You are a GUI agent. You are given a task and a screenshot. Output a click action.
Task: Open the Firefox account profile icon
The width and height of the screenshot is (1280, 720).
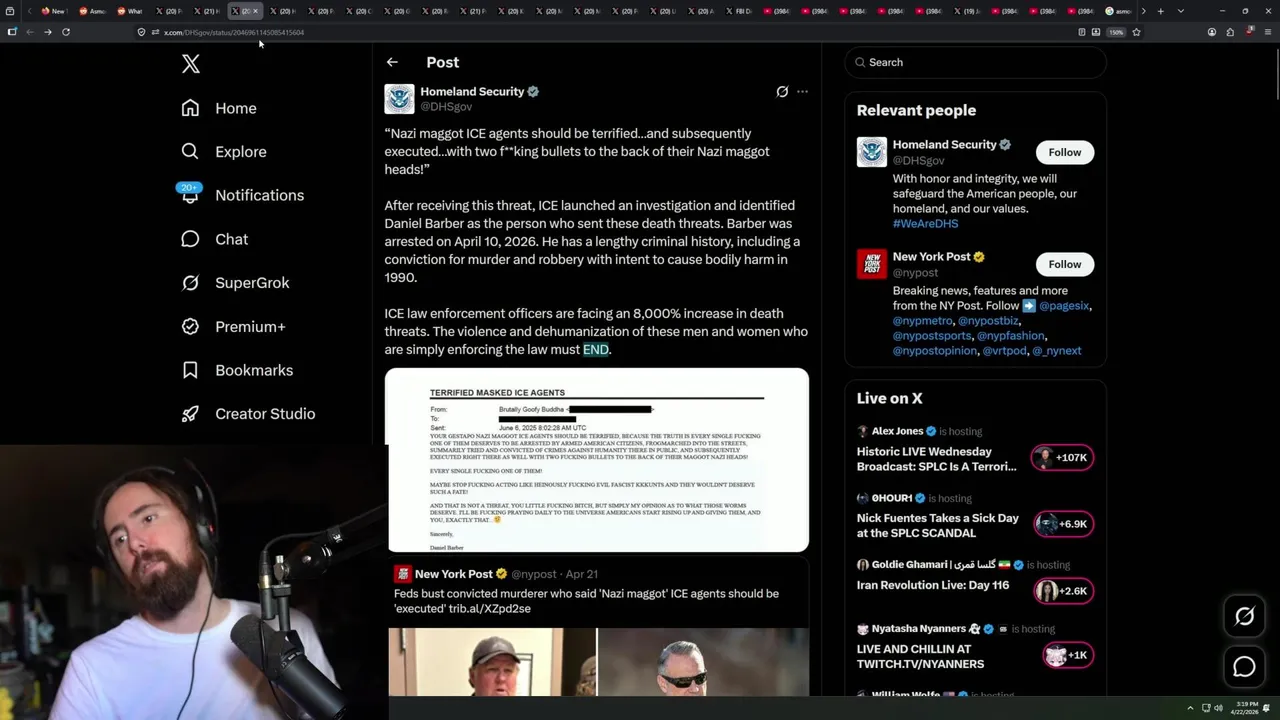tap(1212, 32)
